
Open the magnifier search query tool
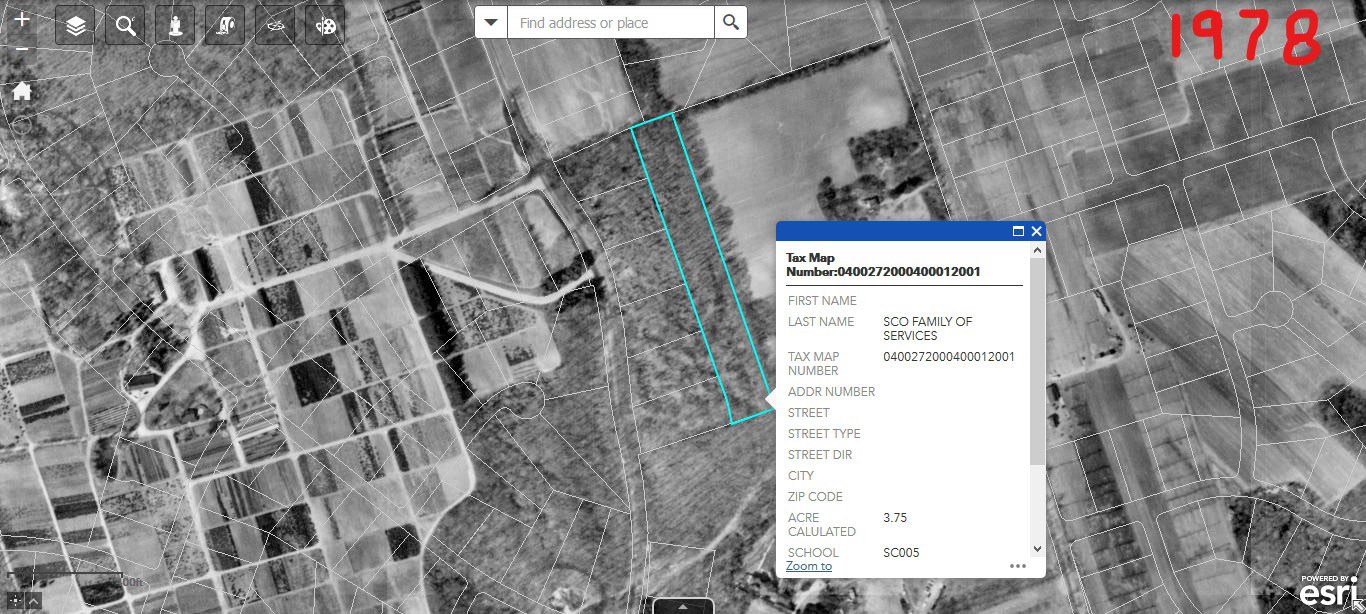[125, 26]
